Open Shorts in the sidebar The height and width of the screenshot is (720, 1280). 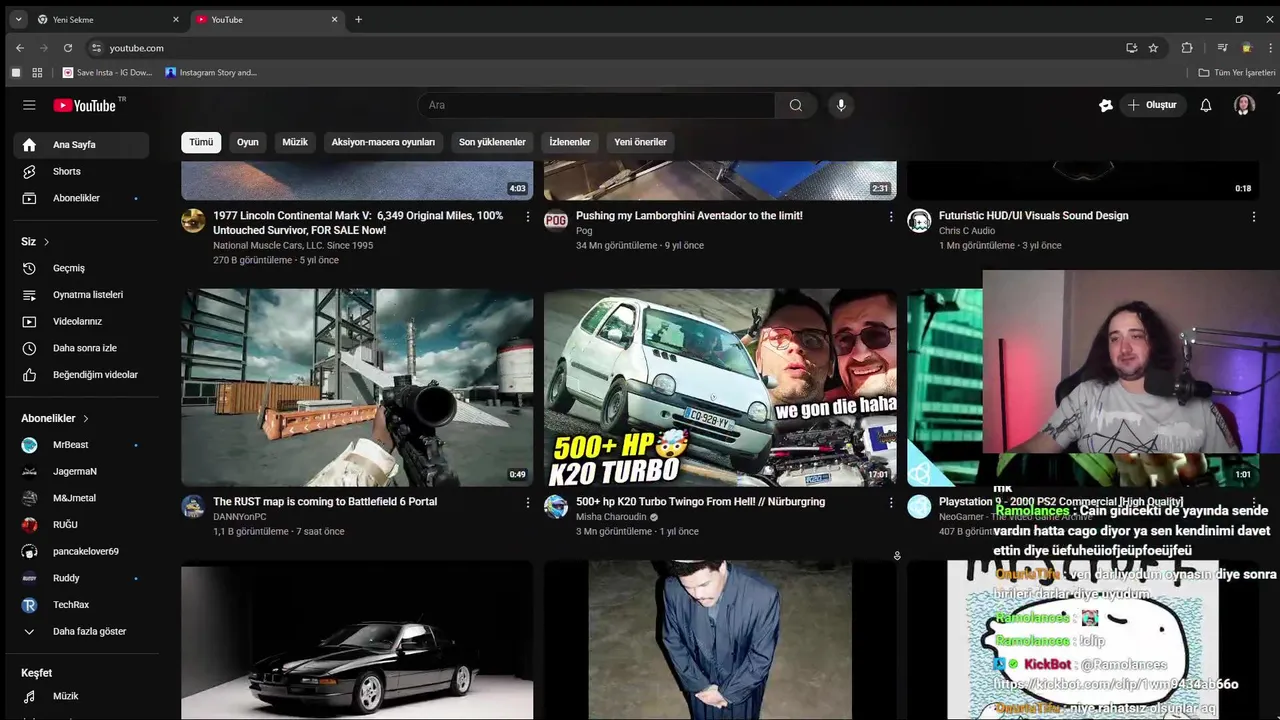(81, 172)
